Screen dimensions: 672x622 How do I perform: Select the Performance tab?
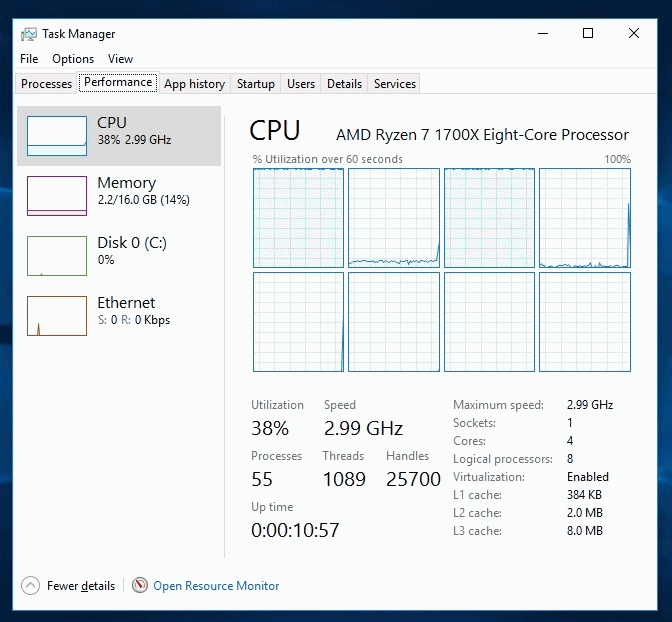118,82
